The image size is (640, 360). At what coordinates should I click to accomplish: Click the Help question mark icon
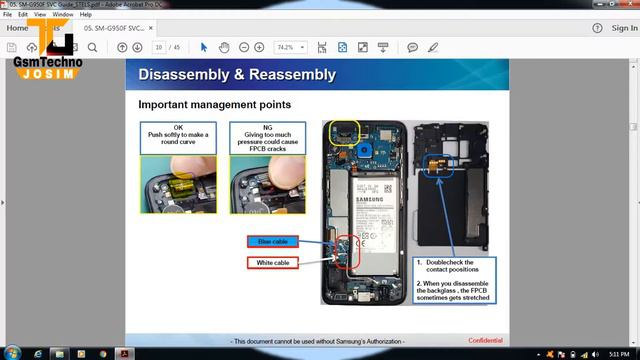pos(597,28)
